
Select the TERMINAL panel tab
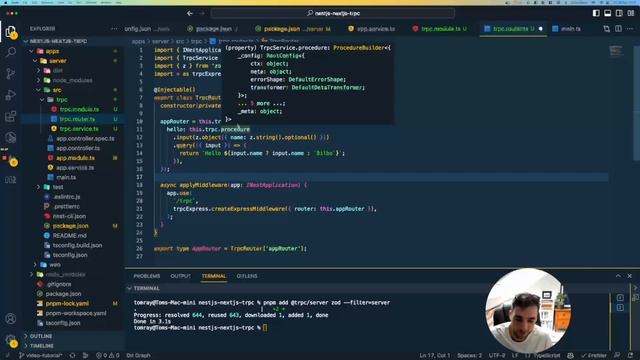click(x=213, y=276)
